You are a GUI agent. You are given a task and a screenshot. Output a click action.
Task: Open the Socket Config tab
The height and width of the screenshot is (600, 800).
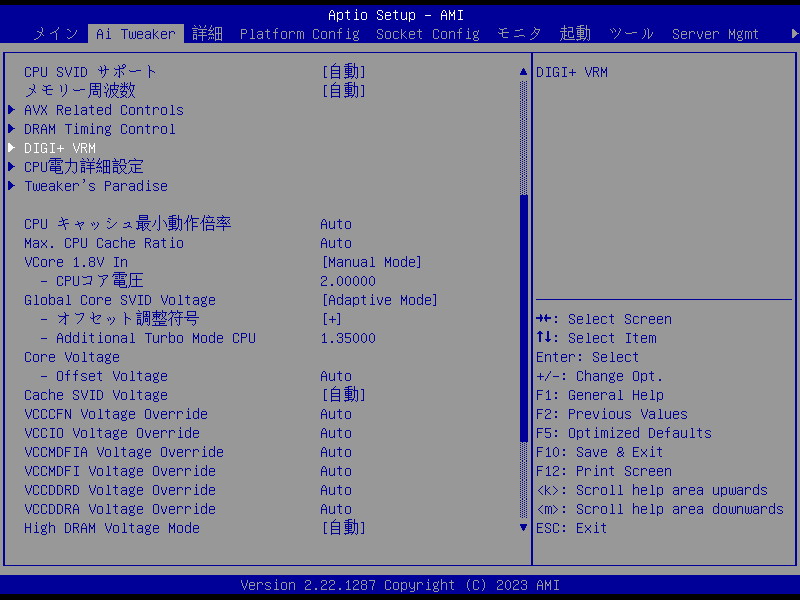point(428,34)
